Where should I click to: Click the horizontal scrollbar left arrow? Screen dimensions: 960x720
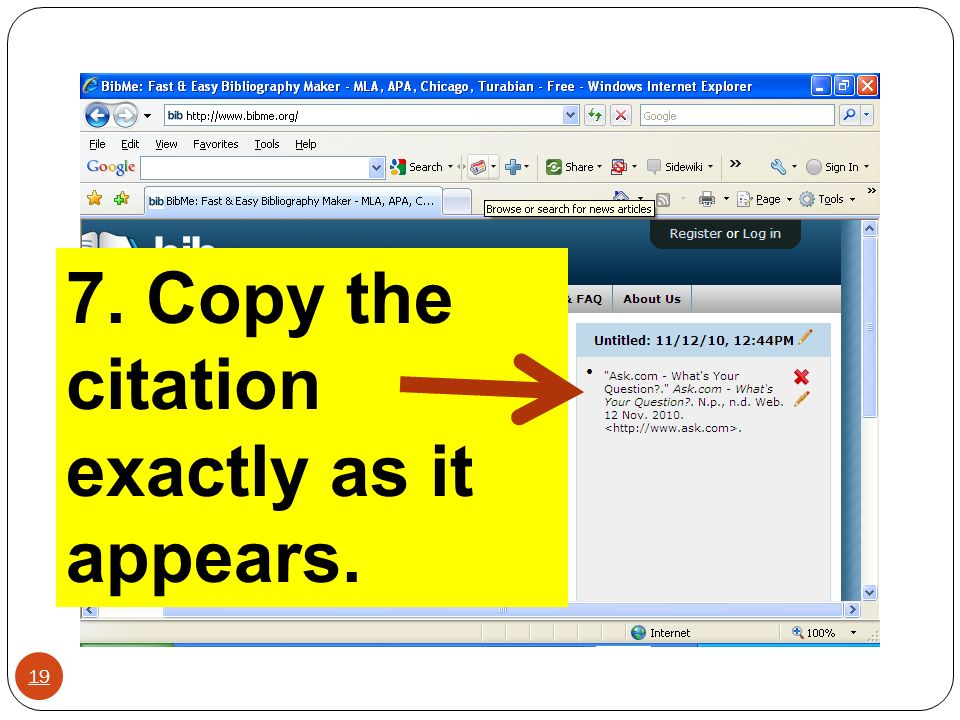(x=90, y=610)
